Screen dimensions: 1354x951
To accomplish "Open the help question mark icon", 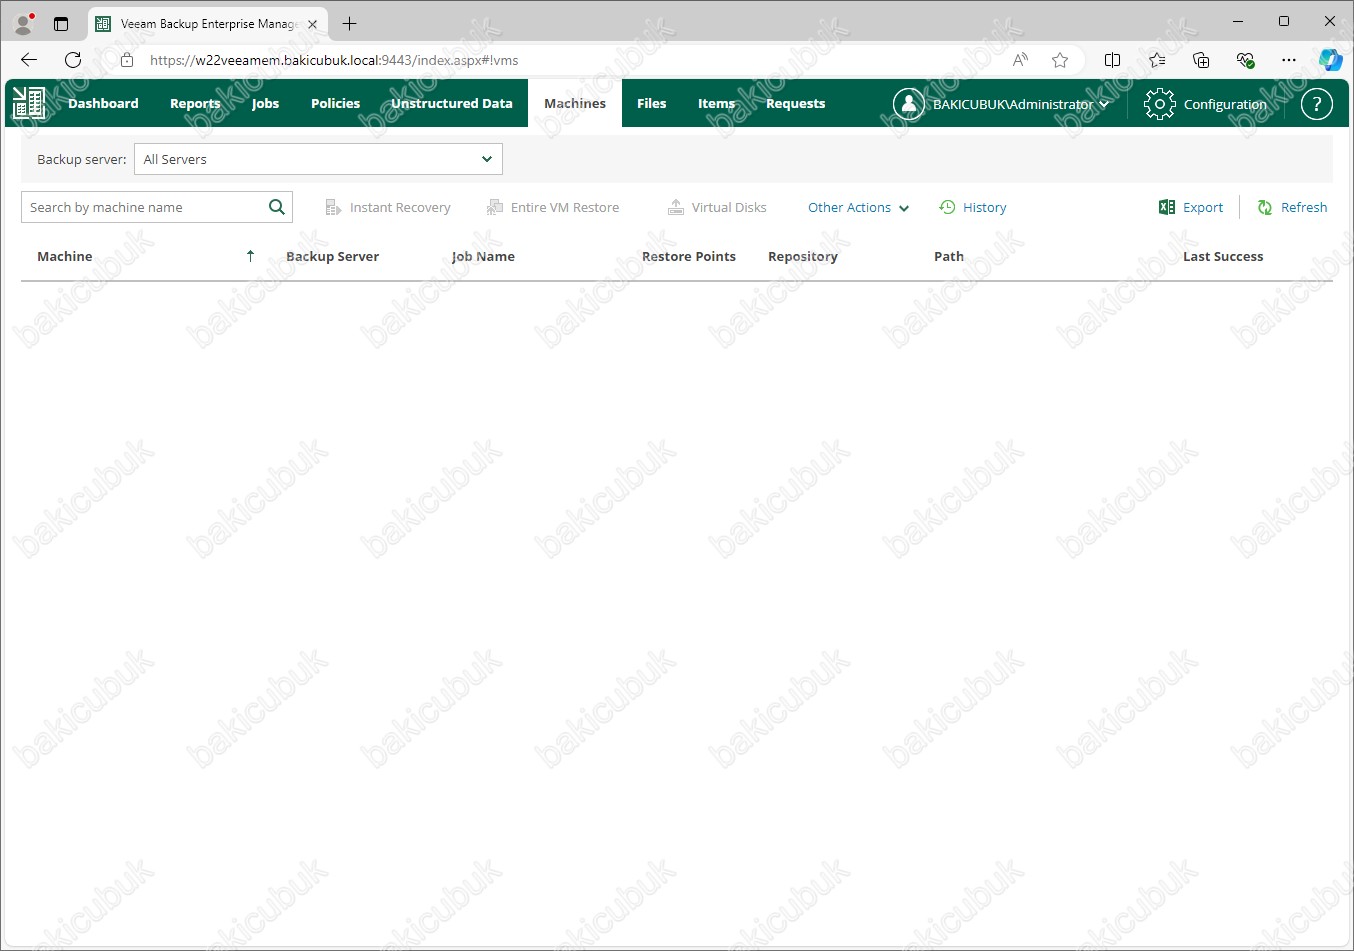I will point(1317,104).
